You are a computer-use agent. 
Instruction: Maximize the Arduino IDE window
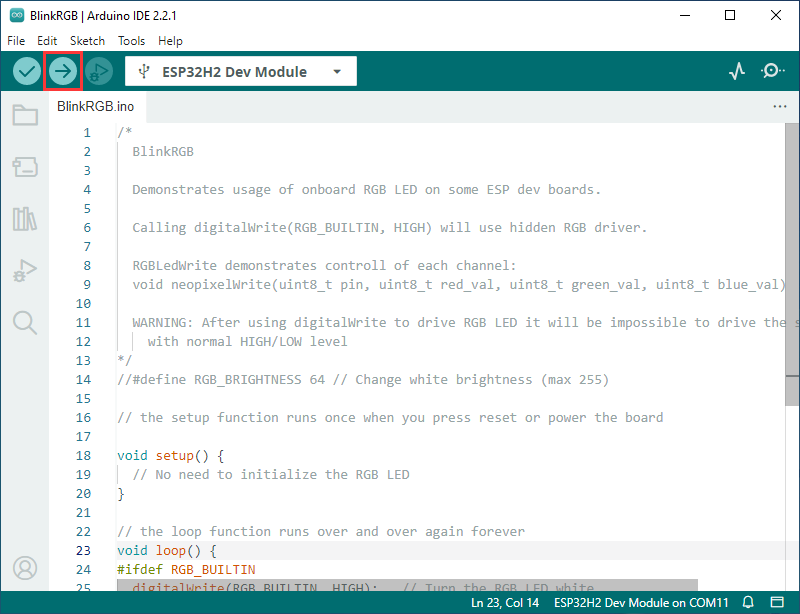730,15
